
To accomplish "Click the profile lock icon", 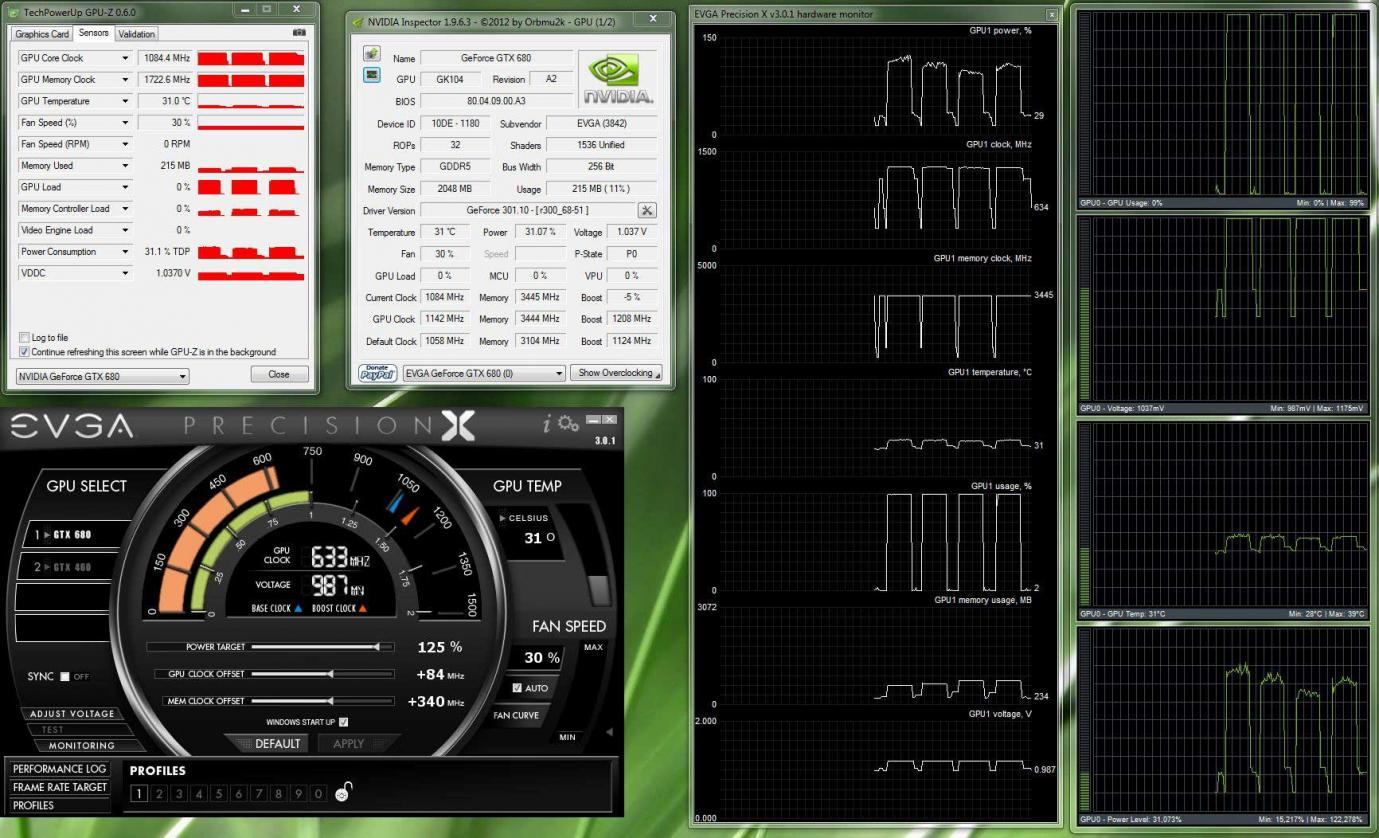I will coord(344,792).
